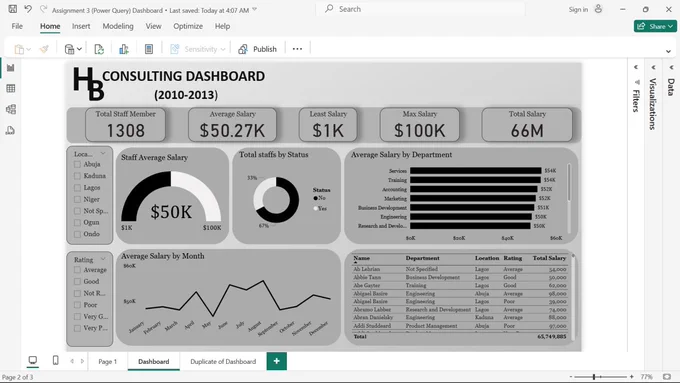
Task: Open the file name dropdown arrow in title
Action: pyautogui.click(x=255, y=9)
